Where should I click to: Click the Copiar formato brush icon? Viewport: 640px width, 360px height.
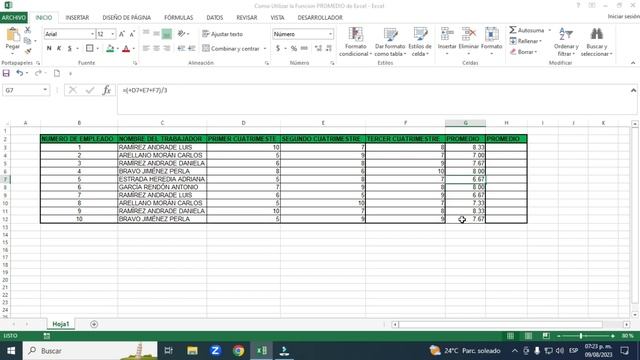[28, 51]
